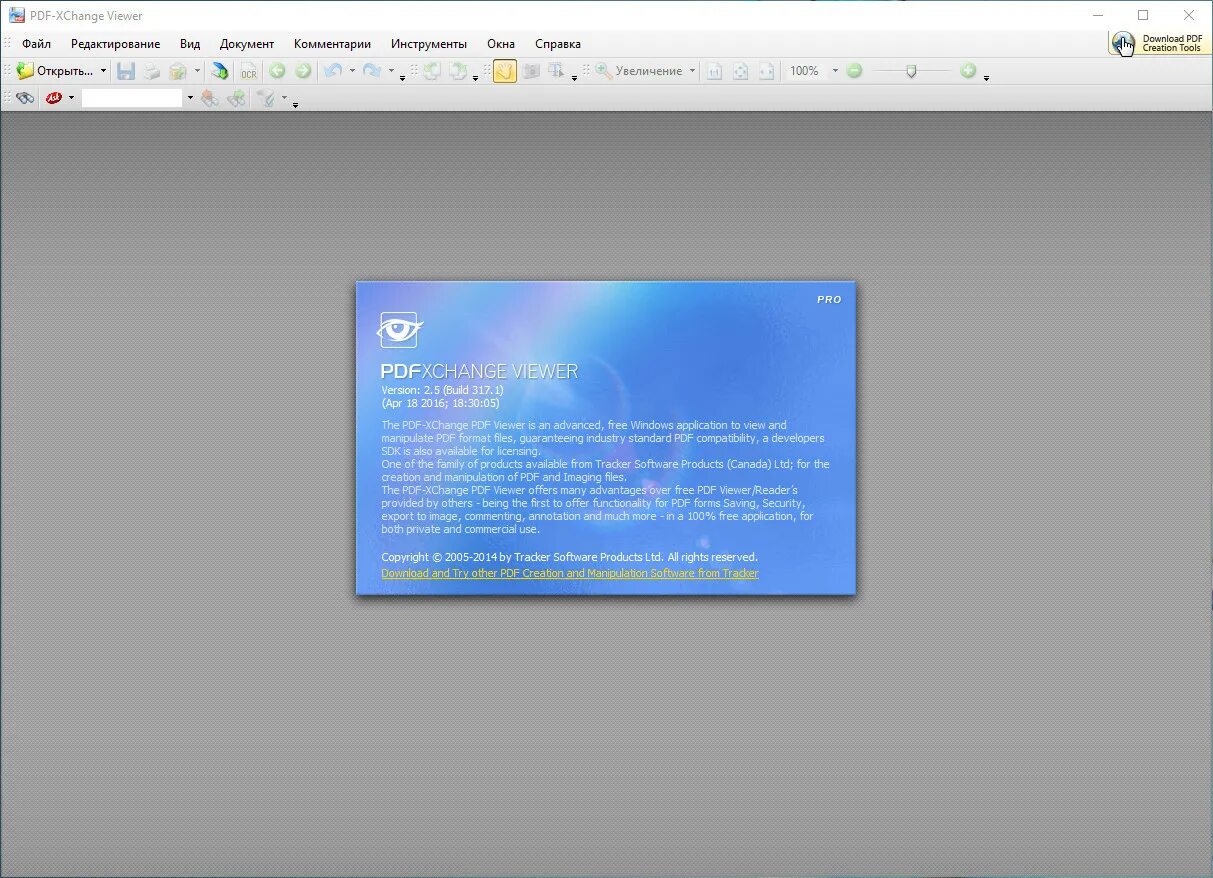Screen dimensions: 1213x878
Task: Open the Документ menu
Action: (247, 44)
